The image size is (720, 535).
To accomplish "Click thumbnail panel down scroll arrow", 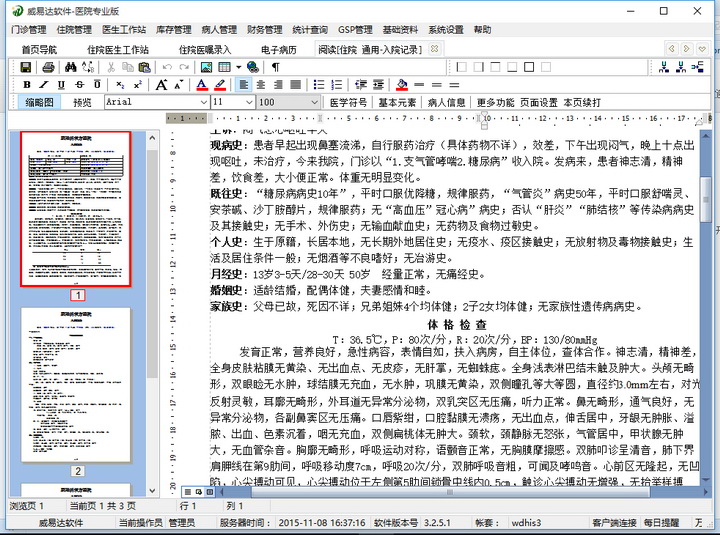I will point(152,490).
